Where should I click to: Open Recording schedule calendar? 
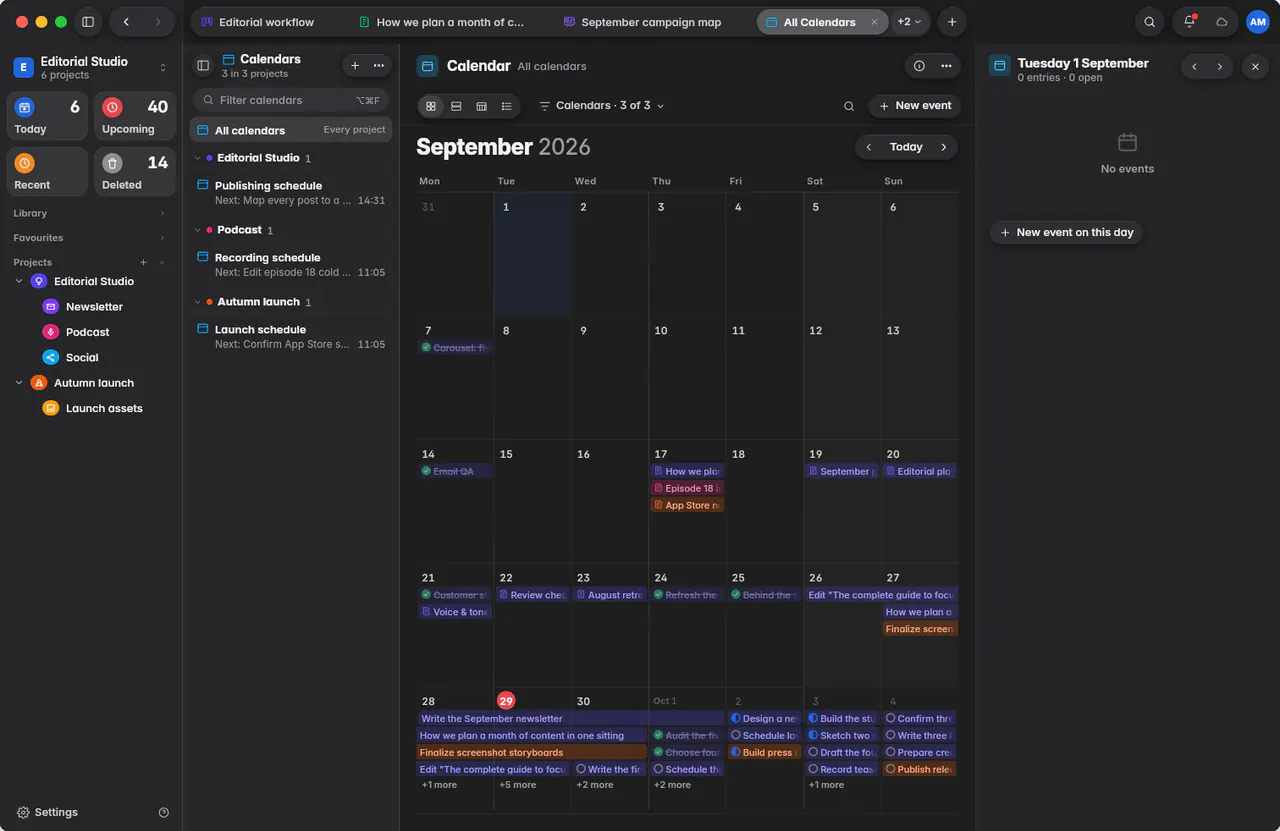pyautogui.click(x=291, y=265)
